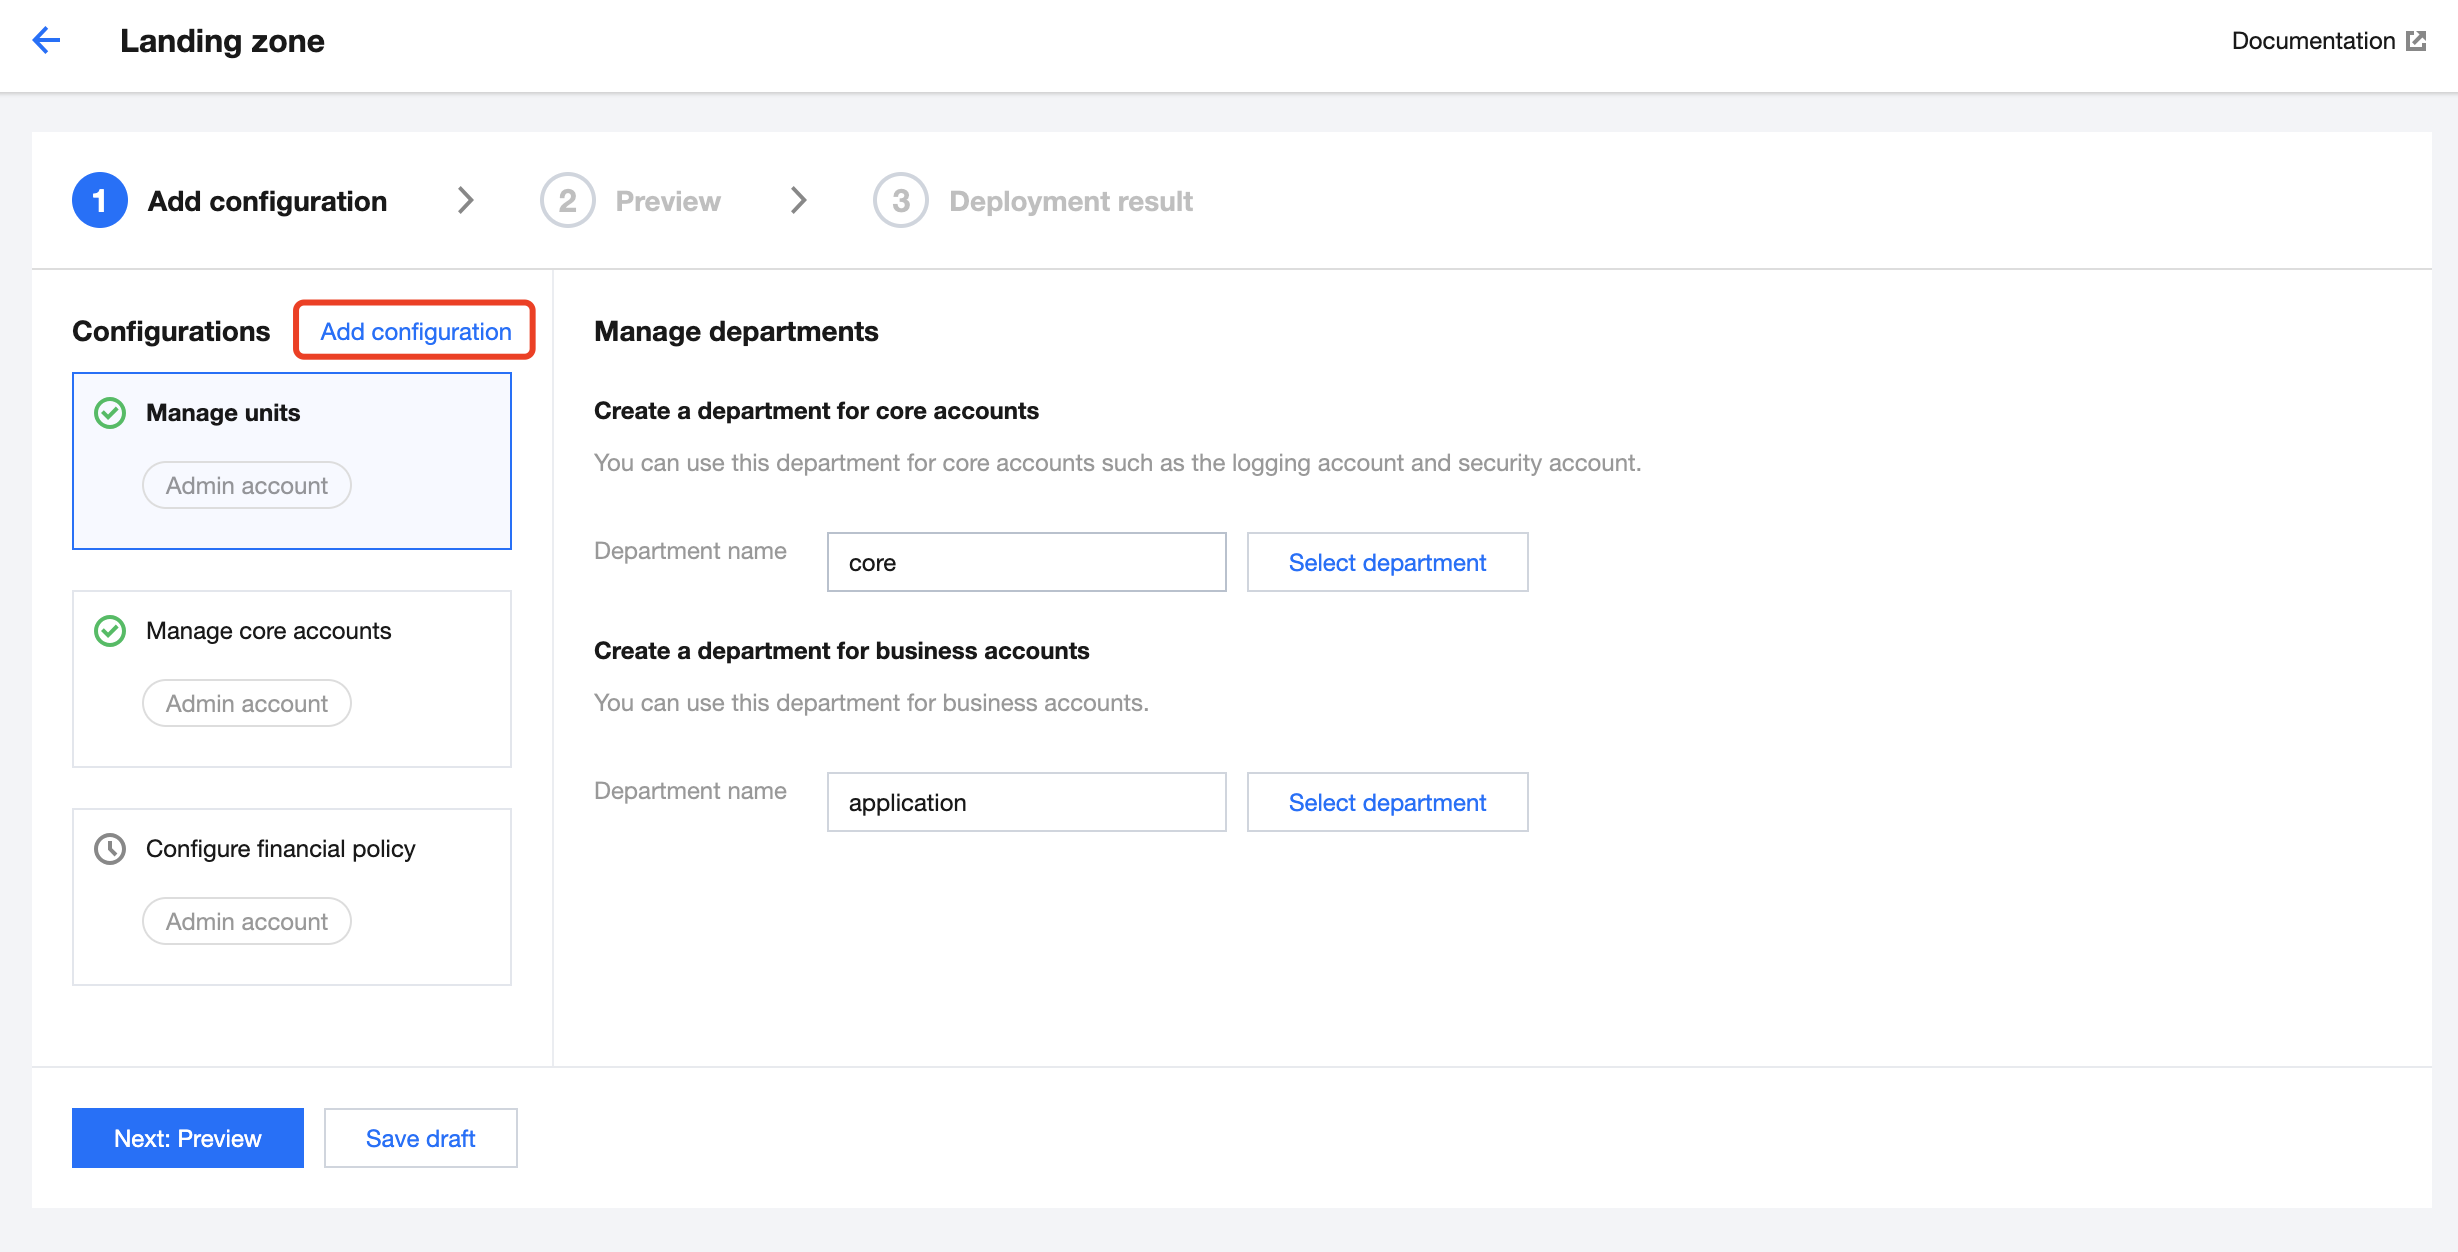
Task: Click the step 1 circle indicator
Action: pyautogui.click(x=99, y=200)
